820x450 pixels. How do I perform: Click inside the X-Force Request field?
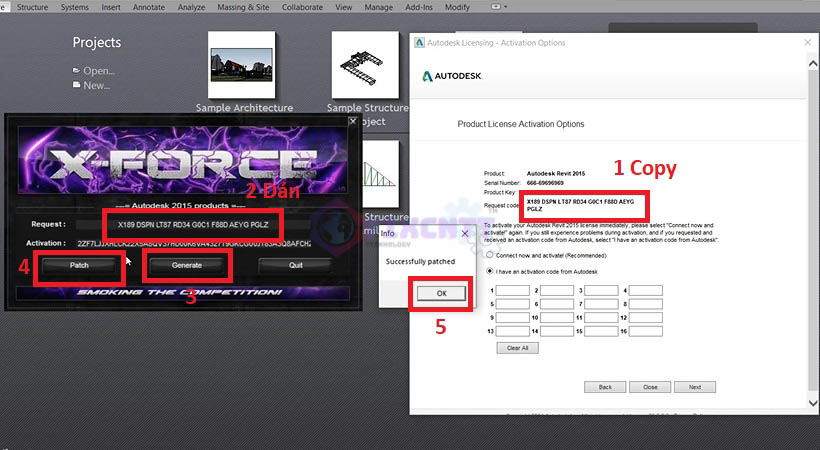(193, 225)
